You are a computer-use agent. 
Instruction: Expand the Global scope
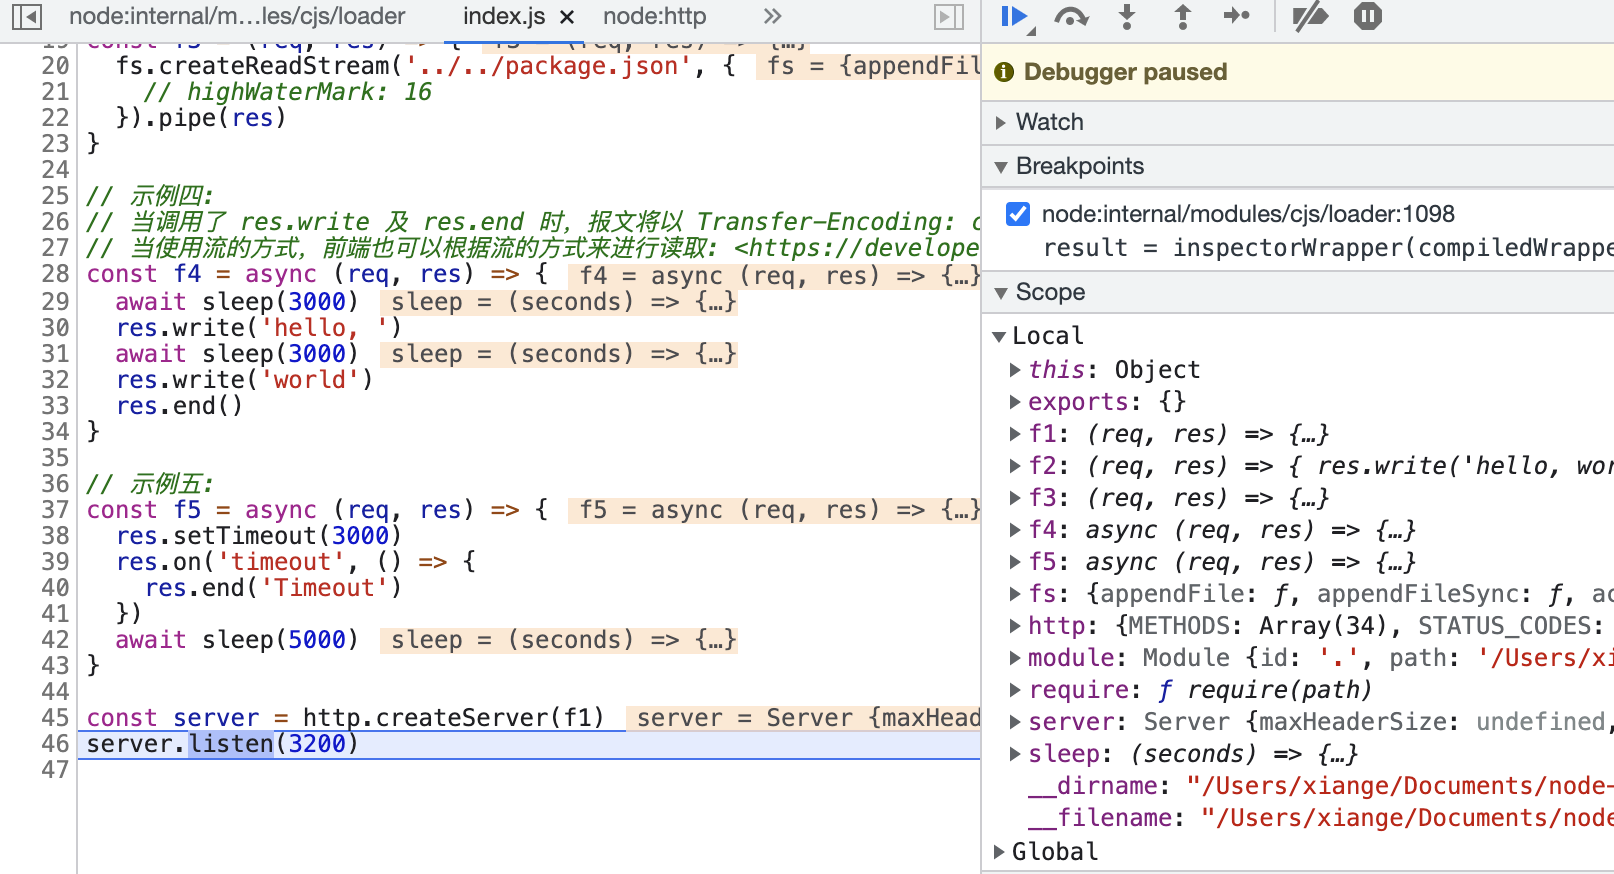(x=999, y=852)
